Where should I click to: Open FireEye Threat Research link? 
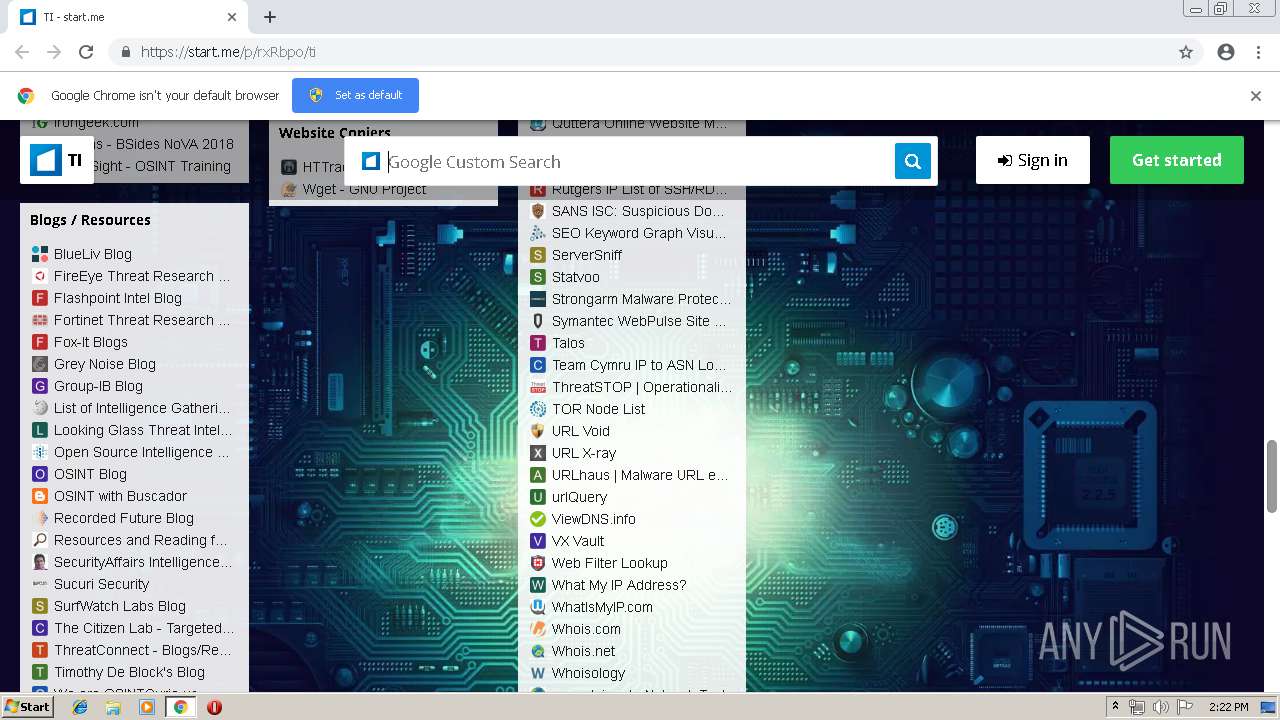tap(142, 276)
